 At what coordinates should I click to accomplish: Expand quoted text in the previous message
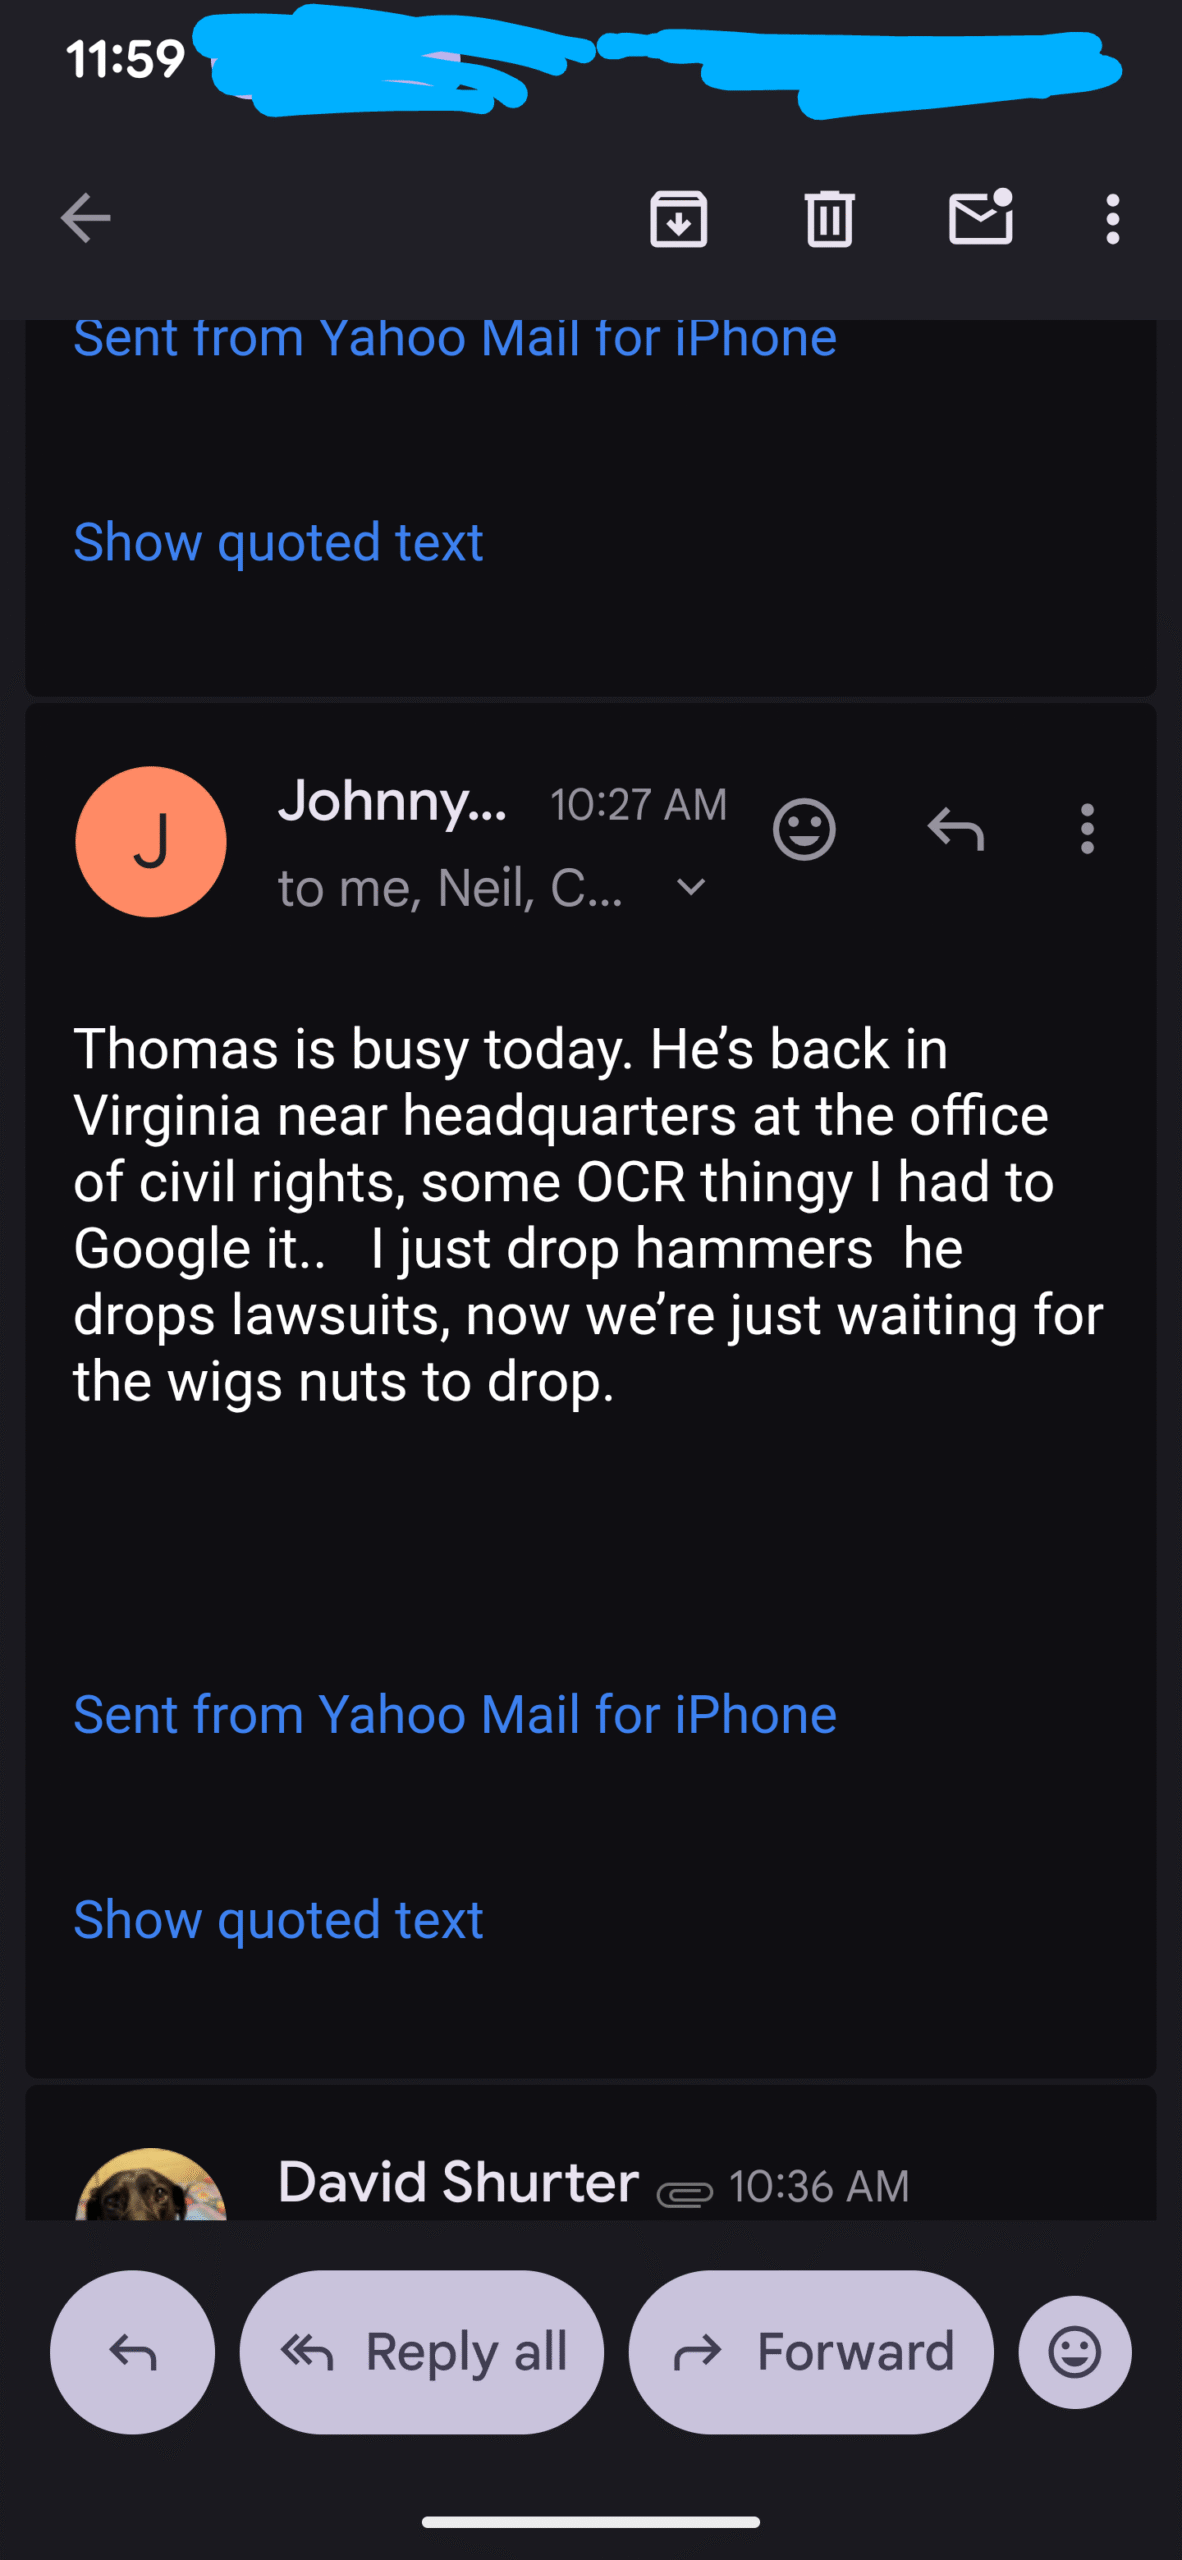point(278,542)
